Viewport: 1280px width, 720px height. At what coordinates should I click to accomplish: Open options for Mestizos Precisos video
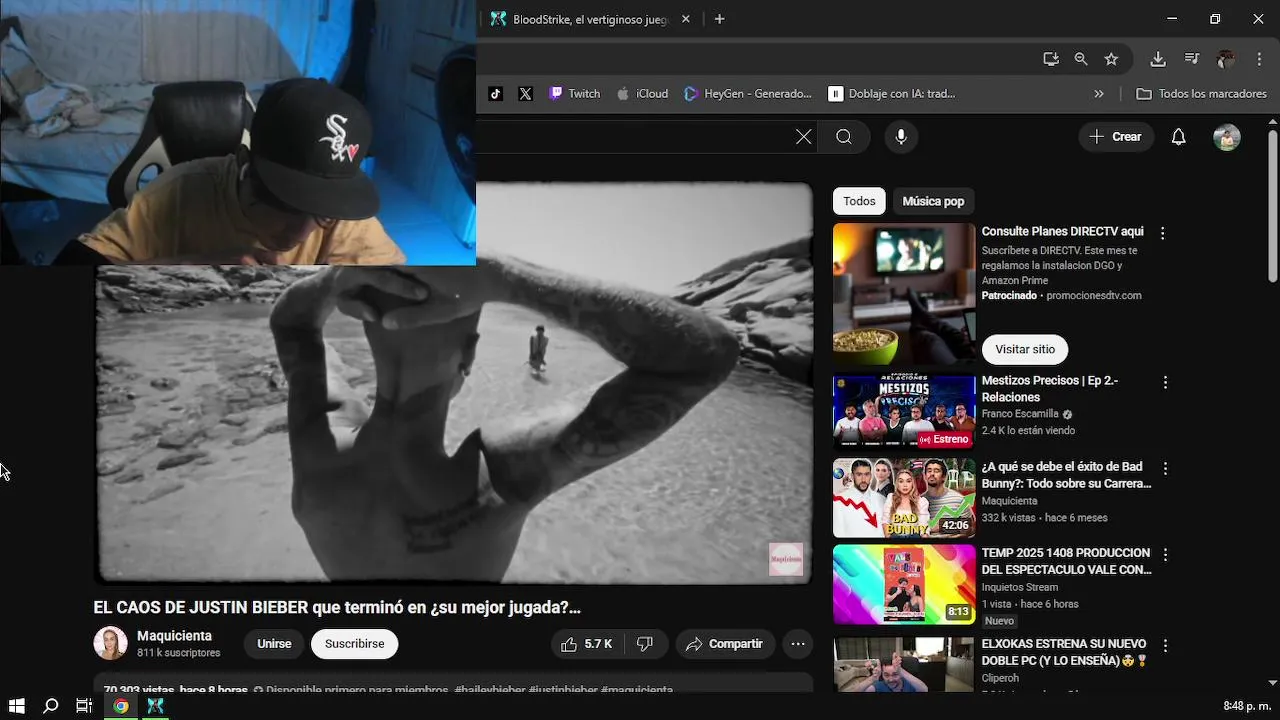[1164, 382]
